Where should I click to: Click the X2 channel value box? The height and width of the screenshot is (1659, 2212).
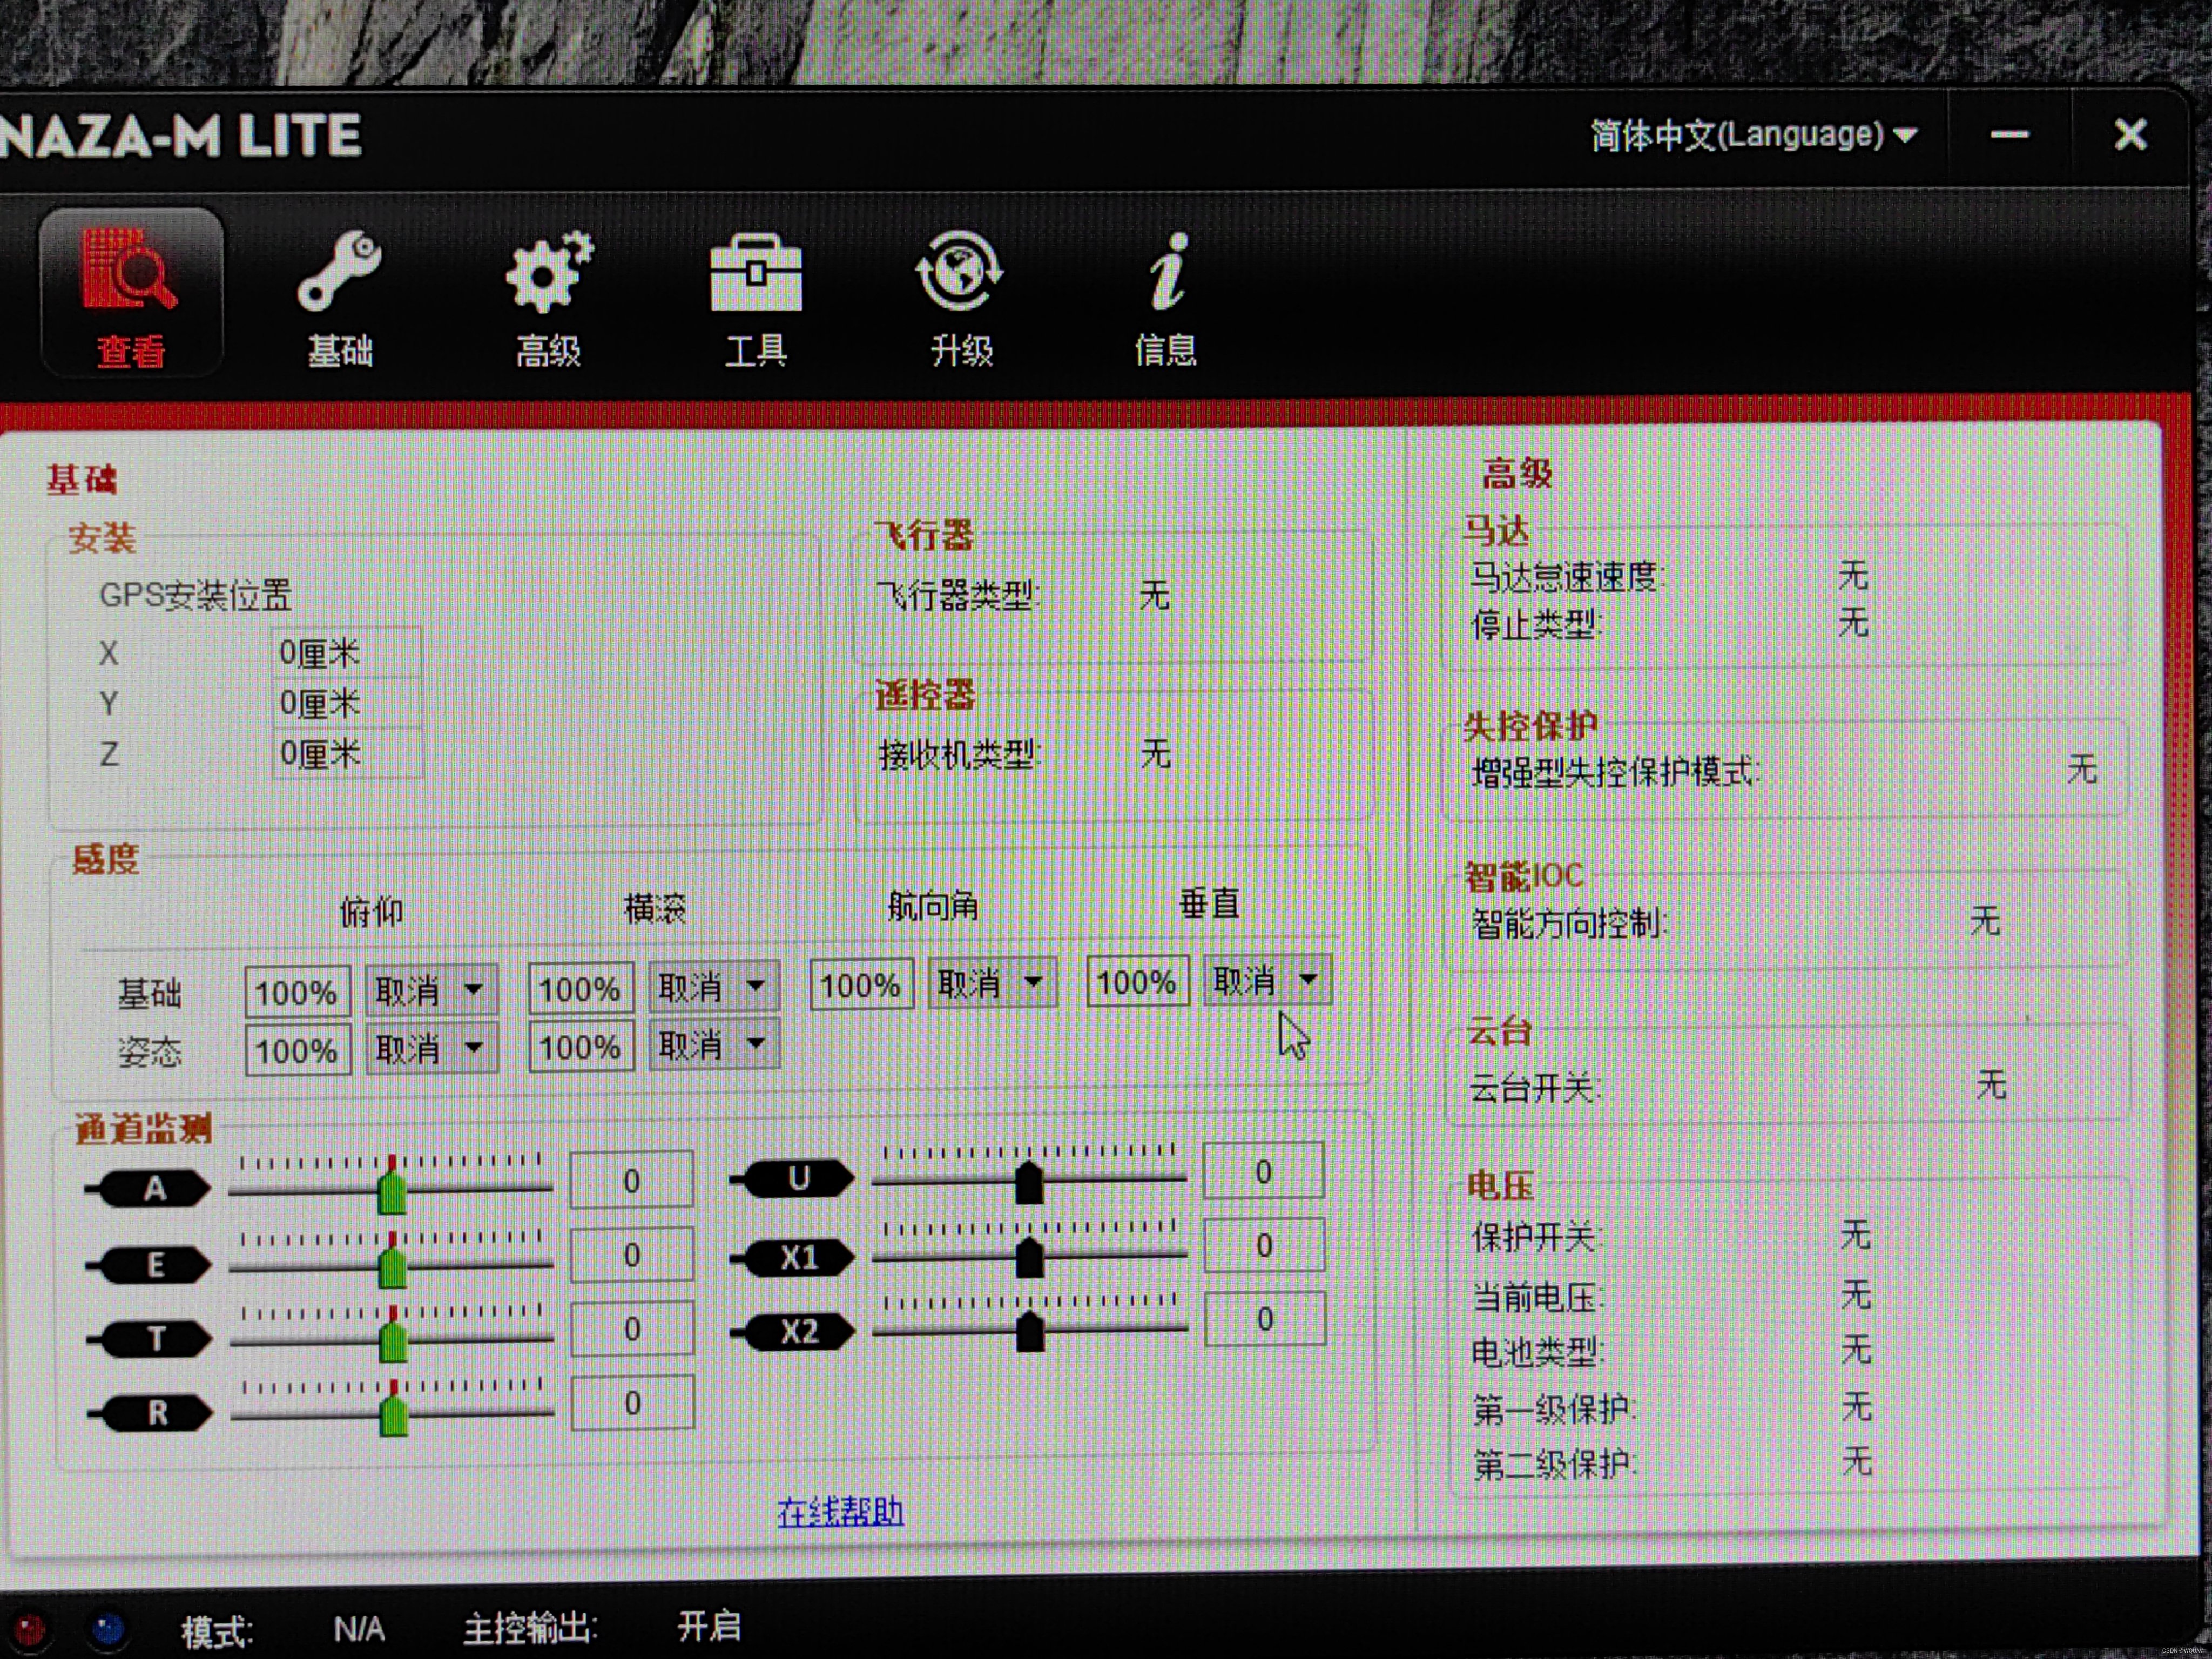[x=1265, y=1320]
